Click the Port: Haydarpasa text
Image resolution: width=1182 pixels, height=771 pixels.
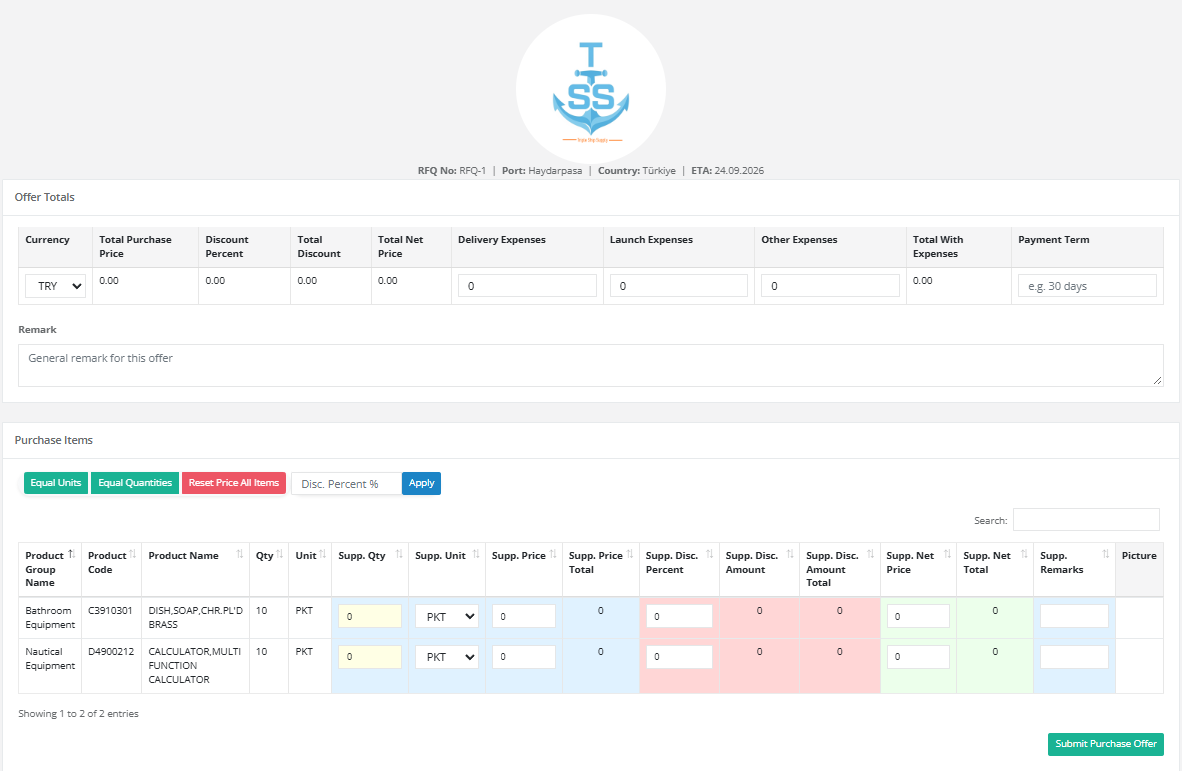coord(542,171)
